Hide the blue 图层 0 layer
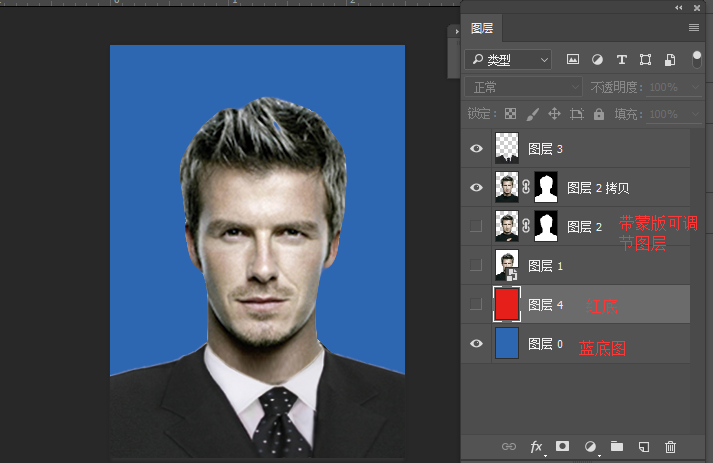Screen dimensions: 713x463 tap(476, 344)
